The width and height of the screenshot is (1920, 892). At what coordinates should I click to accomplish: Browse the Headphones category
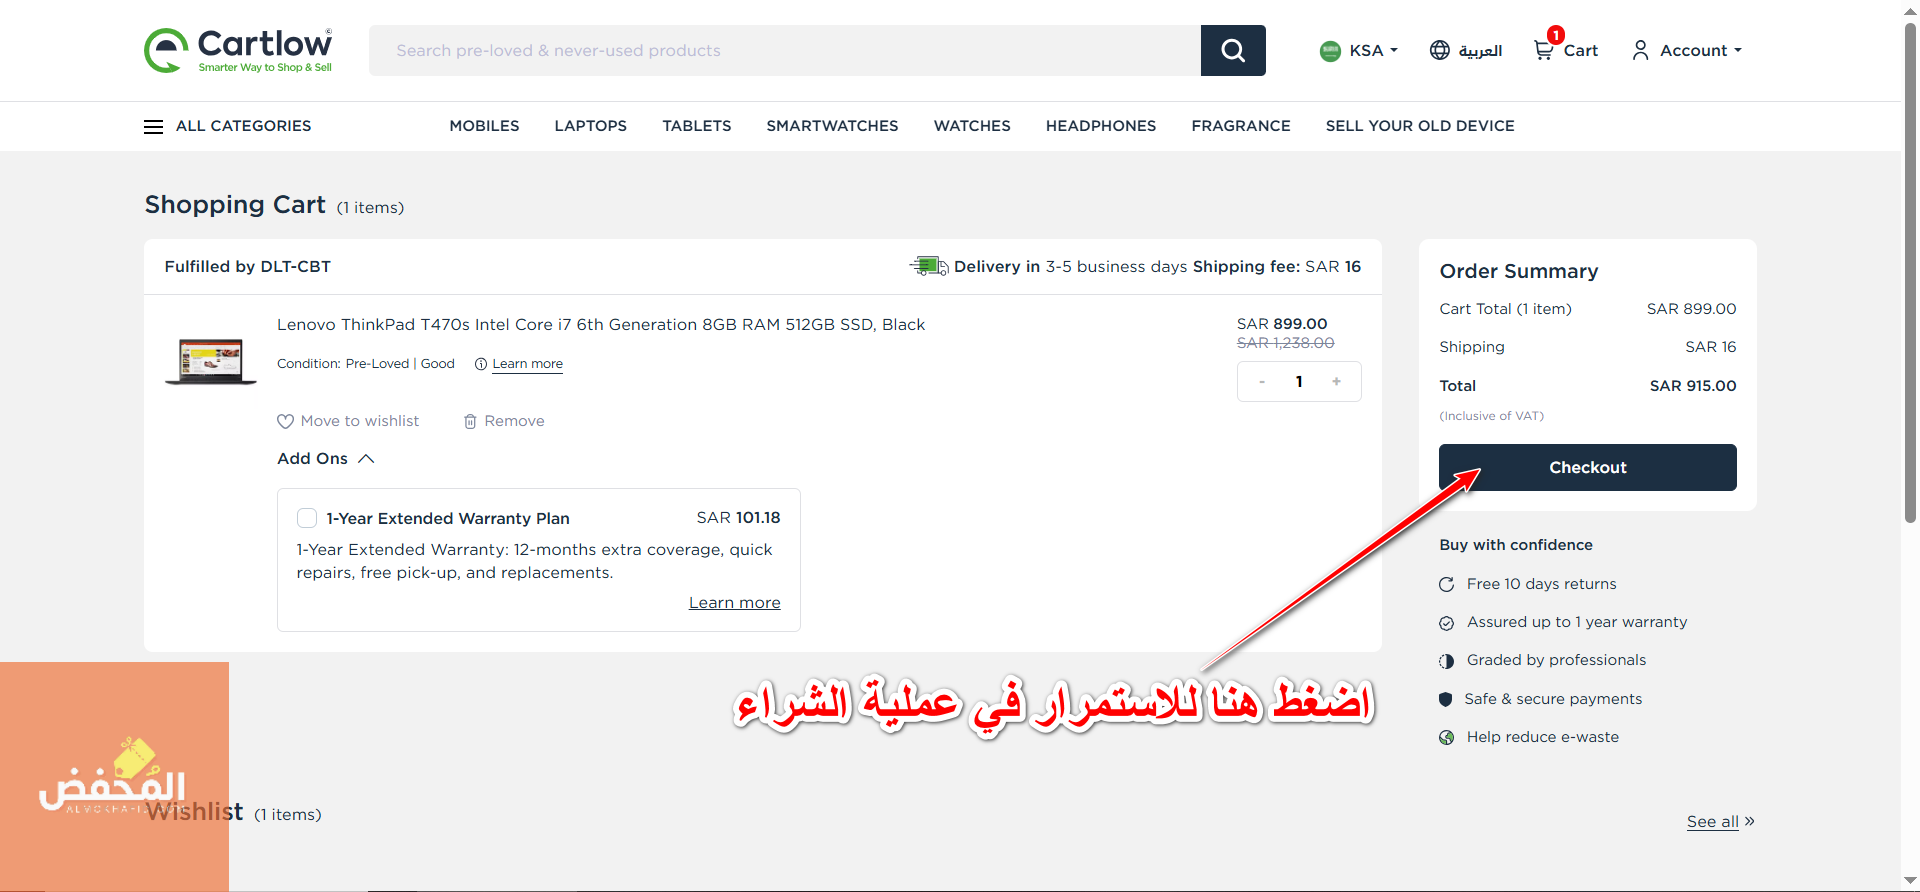(1101, 126)
